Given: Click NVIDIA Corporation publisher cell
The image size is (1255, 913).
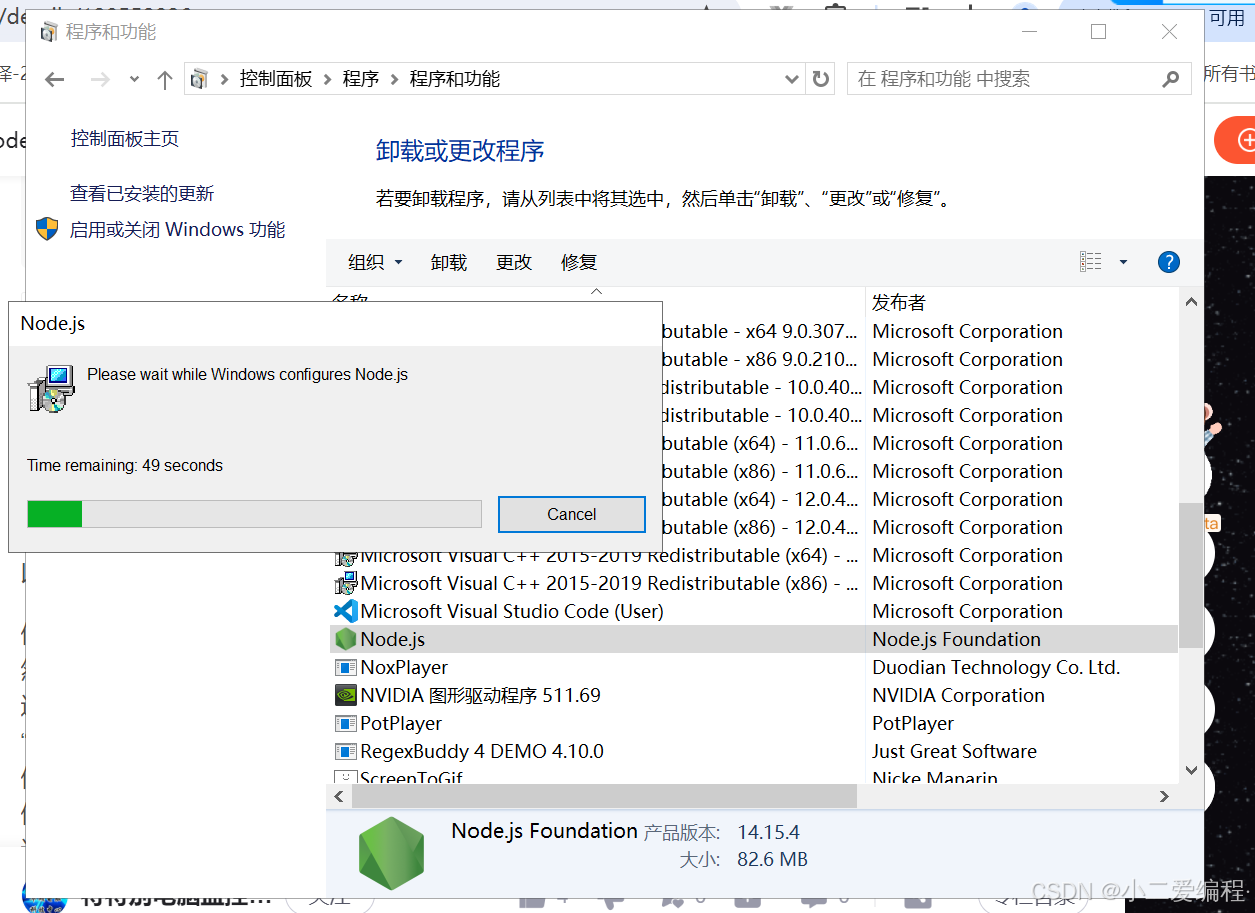Looking at the screenshot, I should (958, 695).
